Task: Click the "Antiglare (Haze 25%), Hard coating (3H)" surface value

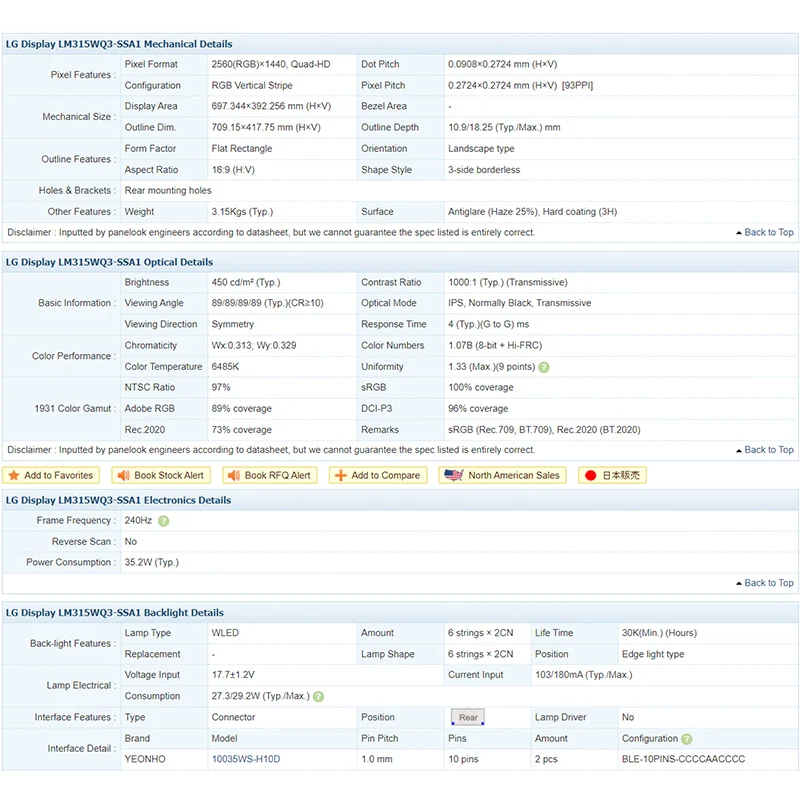Action: coord(533,212)
